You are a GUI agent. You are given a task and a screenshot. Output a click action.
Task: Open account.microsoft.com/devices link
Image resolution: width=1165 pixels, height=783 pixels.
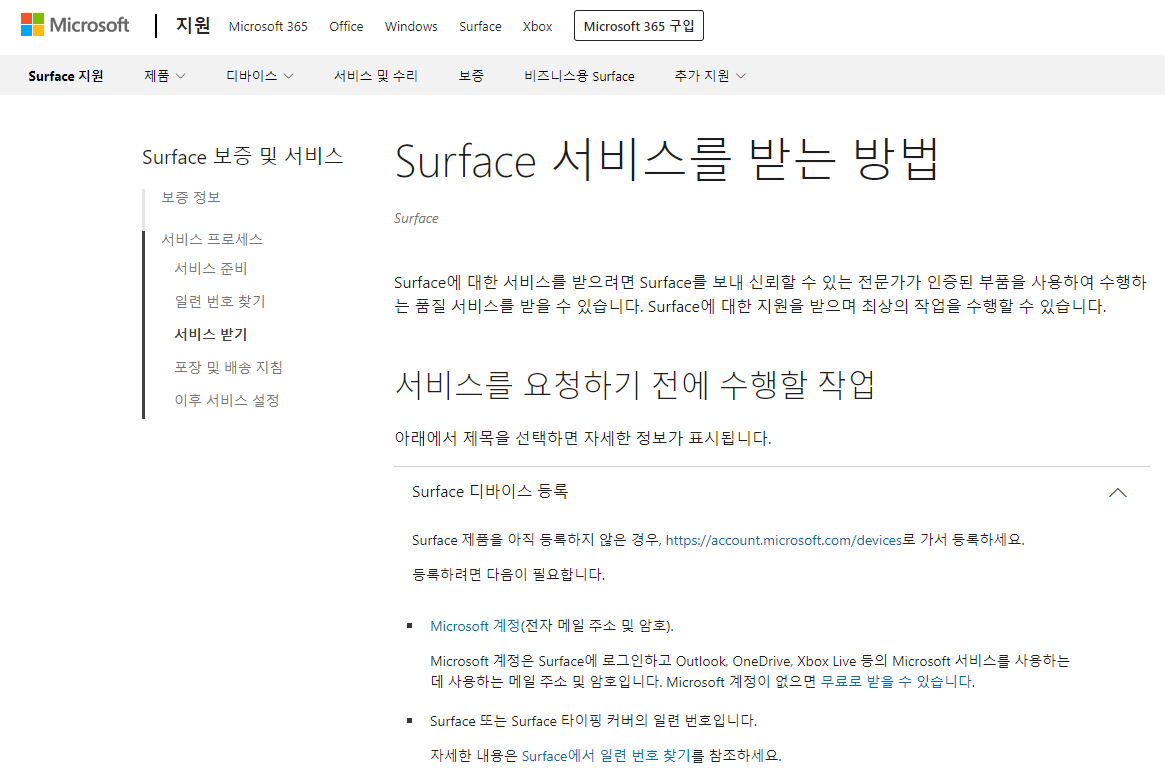tap(784, 540)
